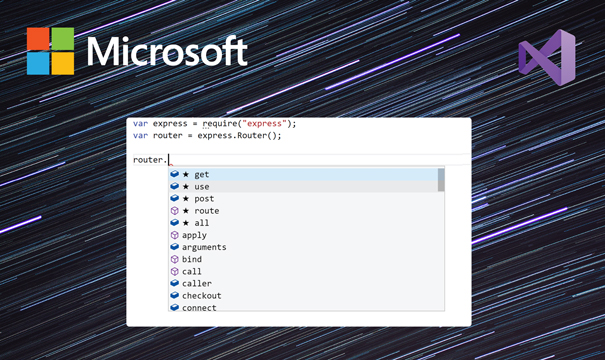
Task: Choose the 'all' starred suggestion
Action: click(304, 223)
